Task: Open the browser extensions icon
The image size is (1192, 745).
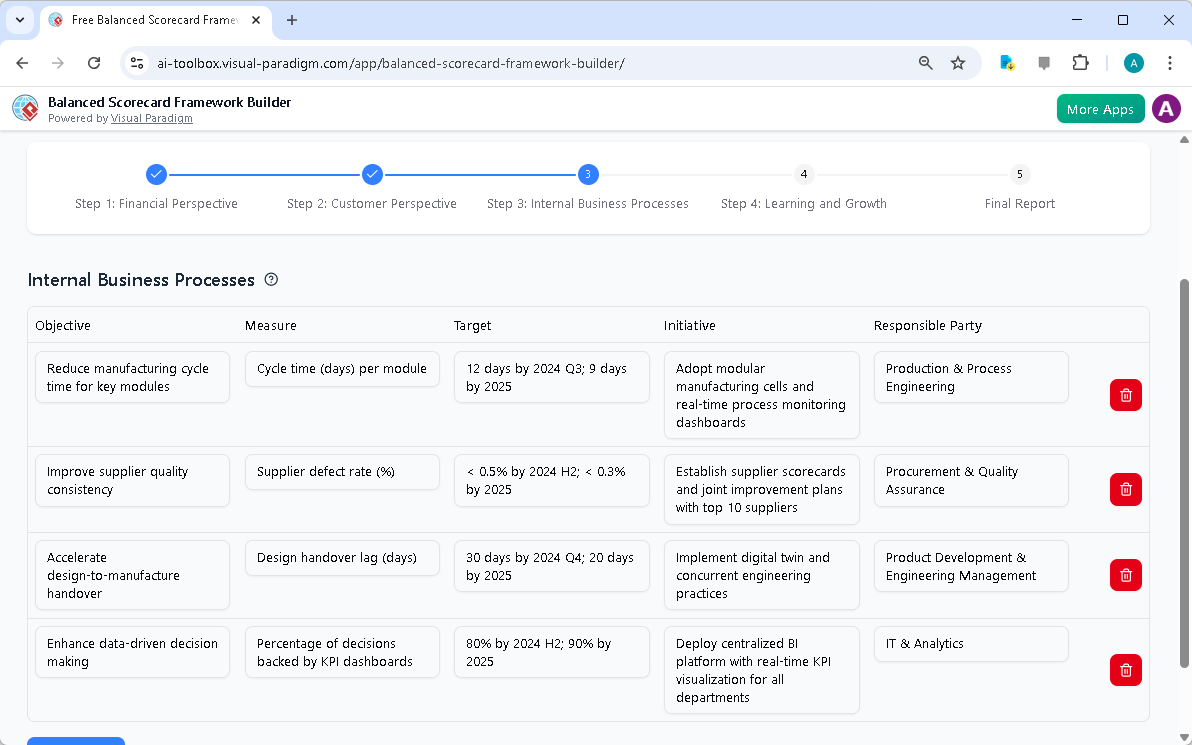Action: (1080, 62)
